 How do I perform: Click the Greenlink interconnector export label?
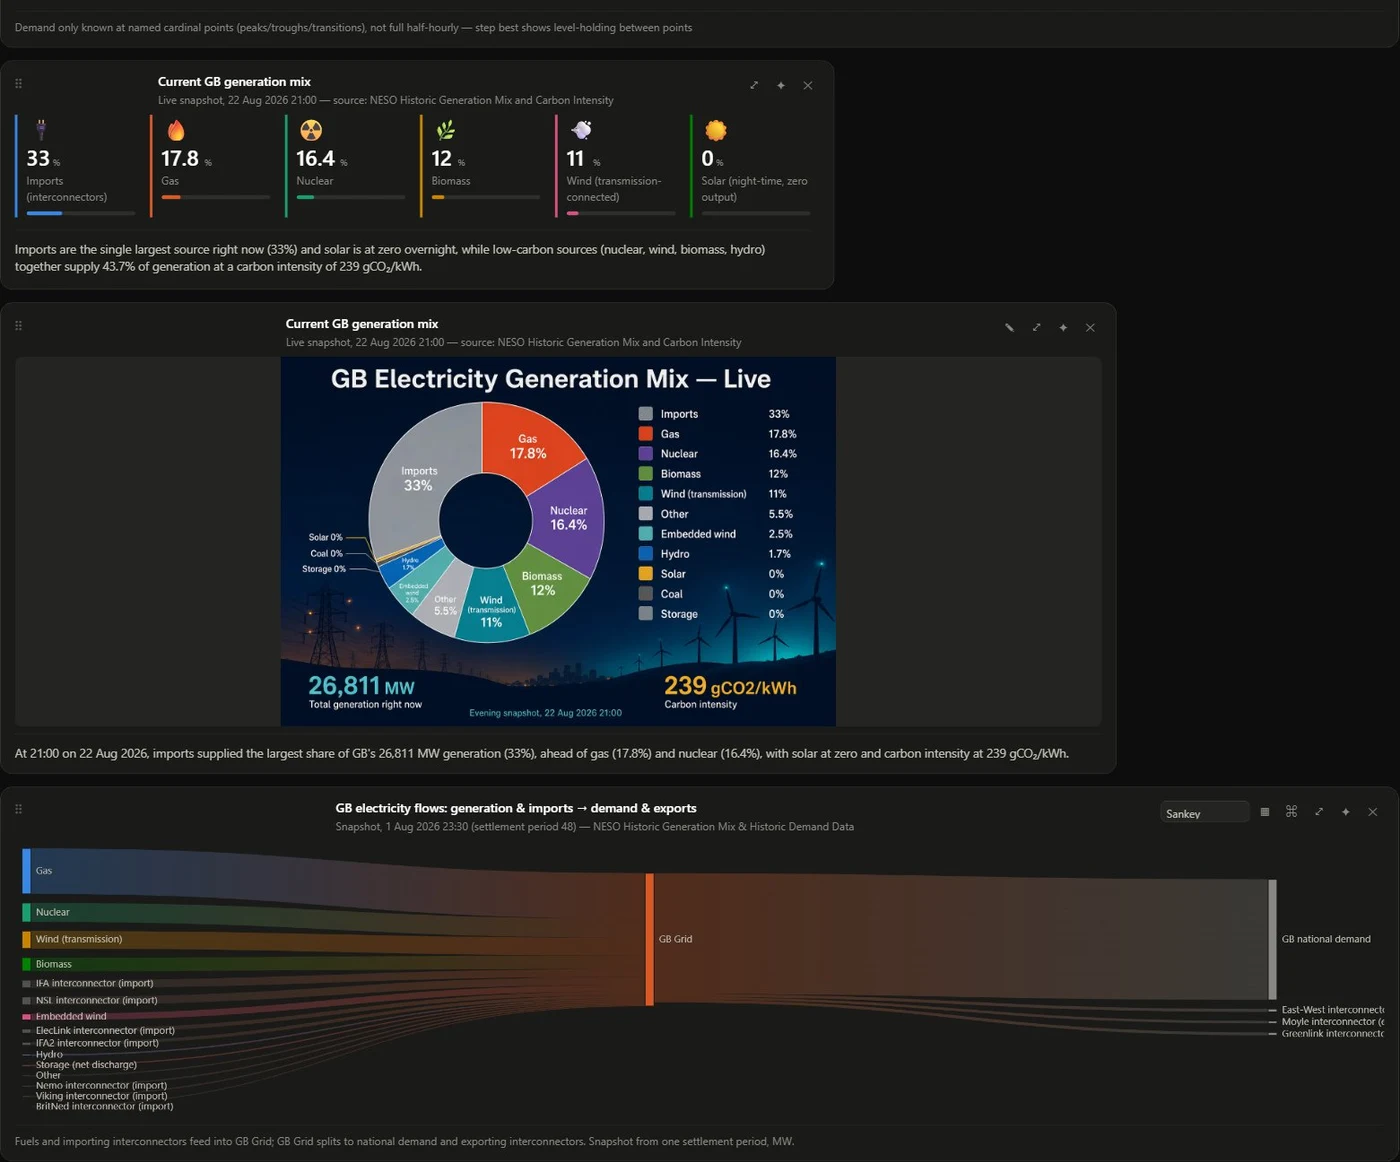pos(1333,1034)
